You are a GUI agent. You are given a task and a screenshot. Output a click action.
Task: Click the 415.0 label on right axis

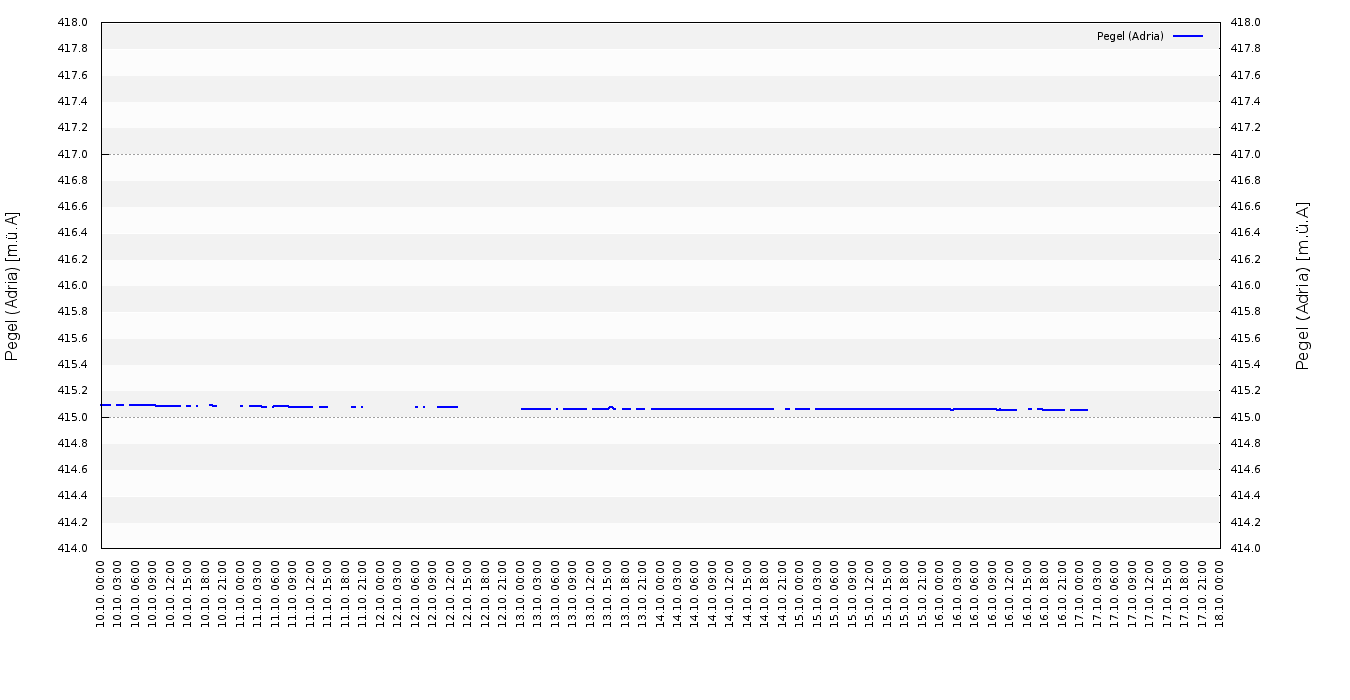pos(1245,417)
